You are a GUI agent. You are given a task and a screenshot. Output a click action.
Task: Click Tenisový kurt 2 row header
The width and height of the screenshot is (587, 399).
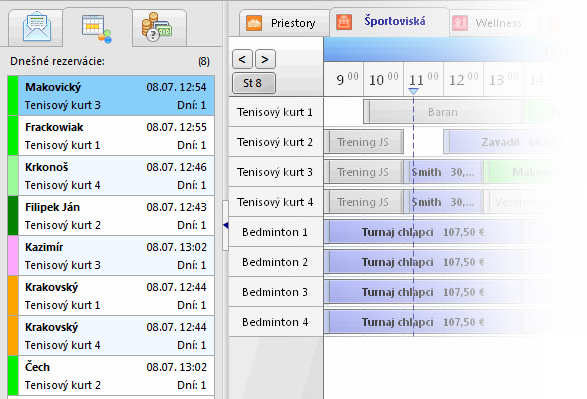tap(276, 142)
